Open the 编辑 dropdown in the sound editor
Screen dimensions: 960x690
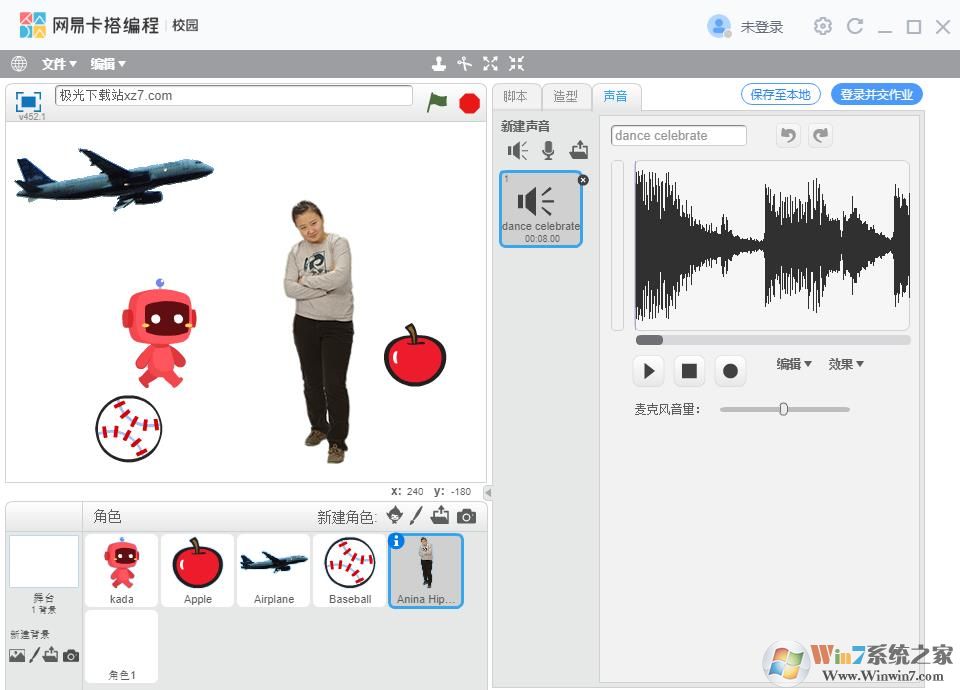click(x=792, y=364)
